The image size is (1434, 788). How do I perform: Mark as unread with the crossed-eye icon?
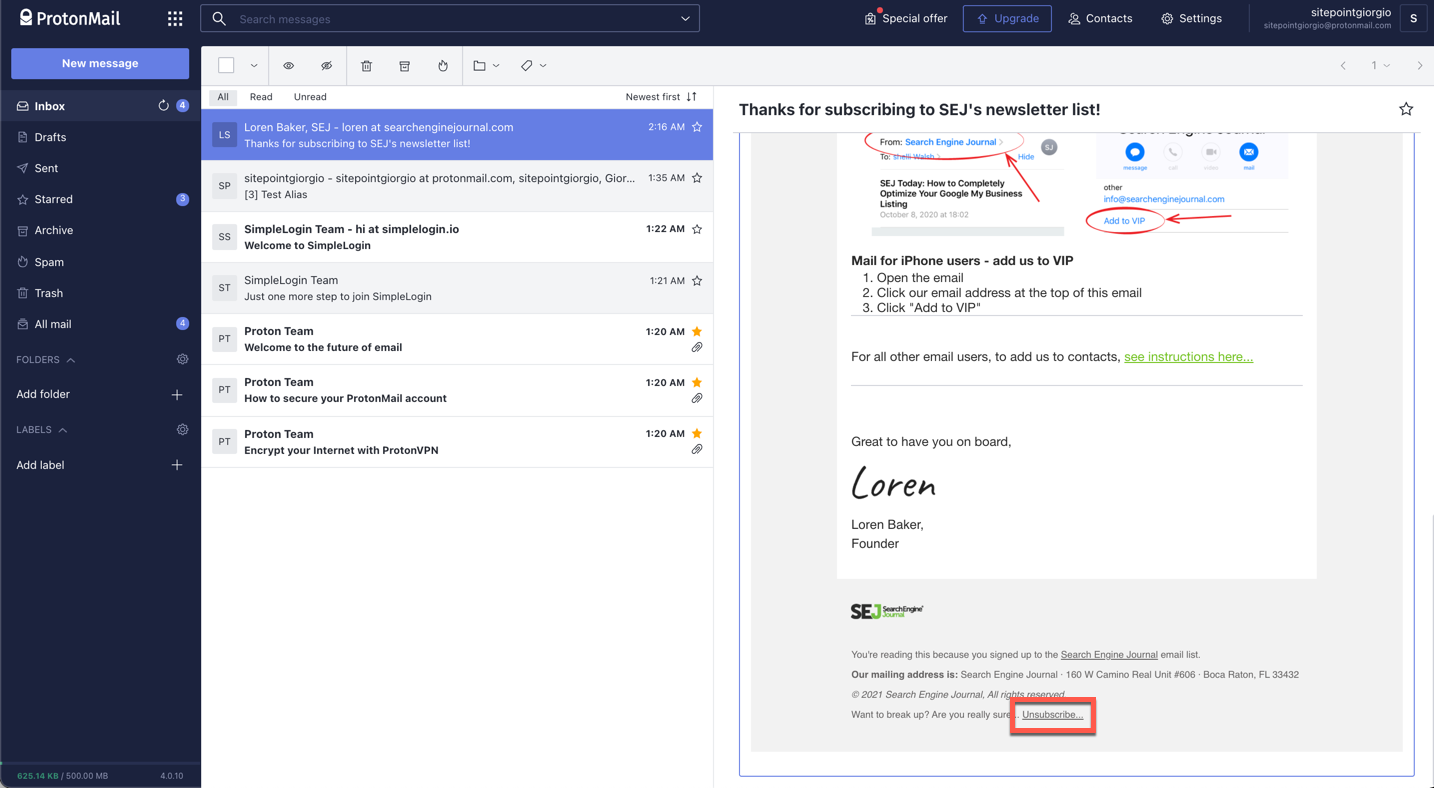tap(326, 66)
